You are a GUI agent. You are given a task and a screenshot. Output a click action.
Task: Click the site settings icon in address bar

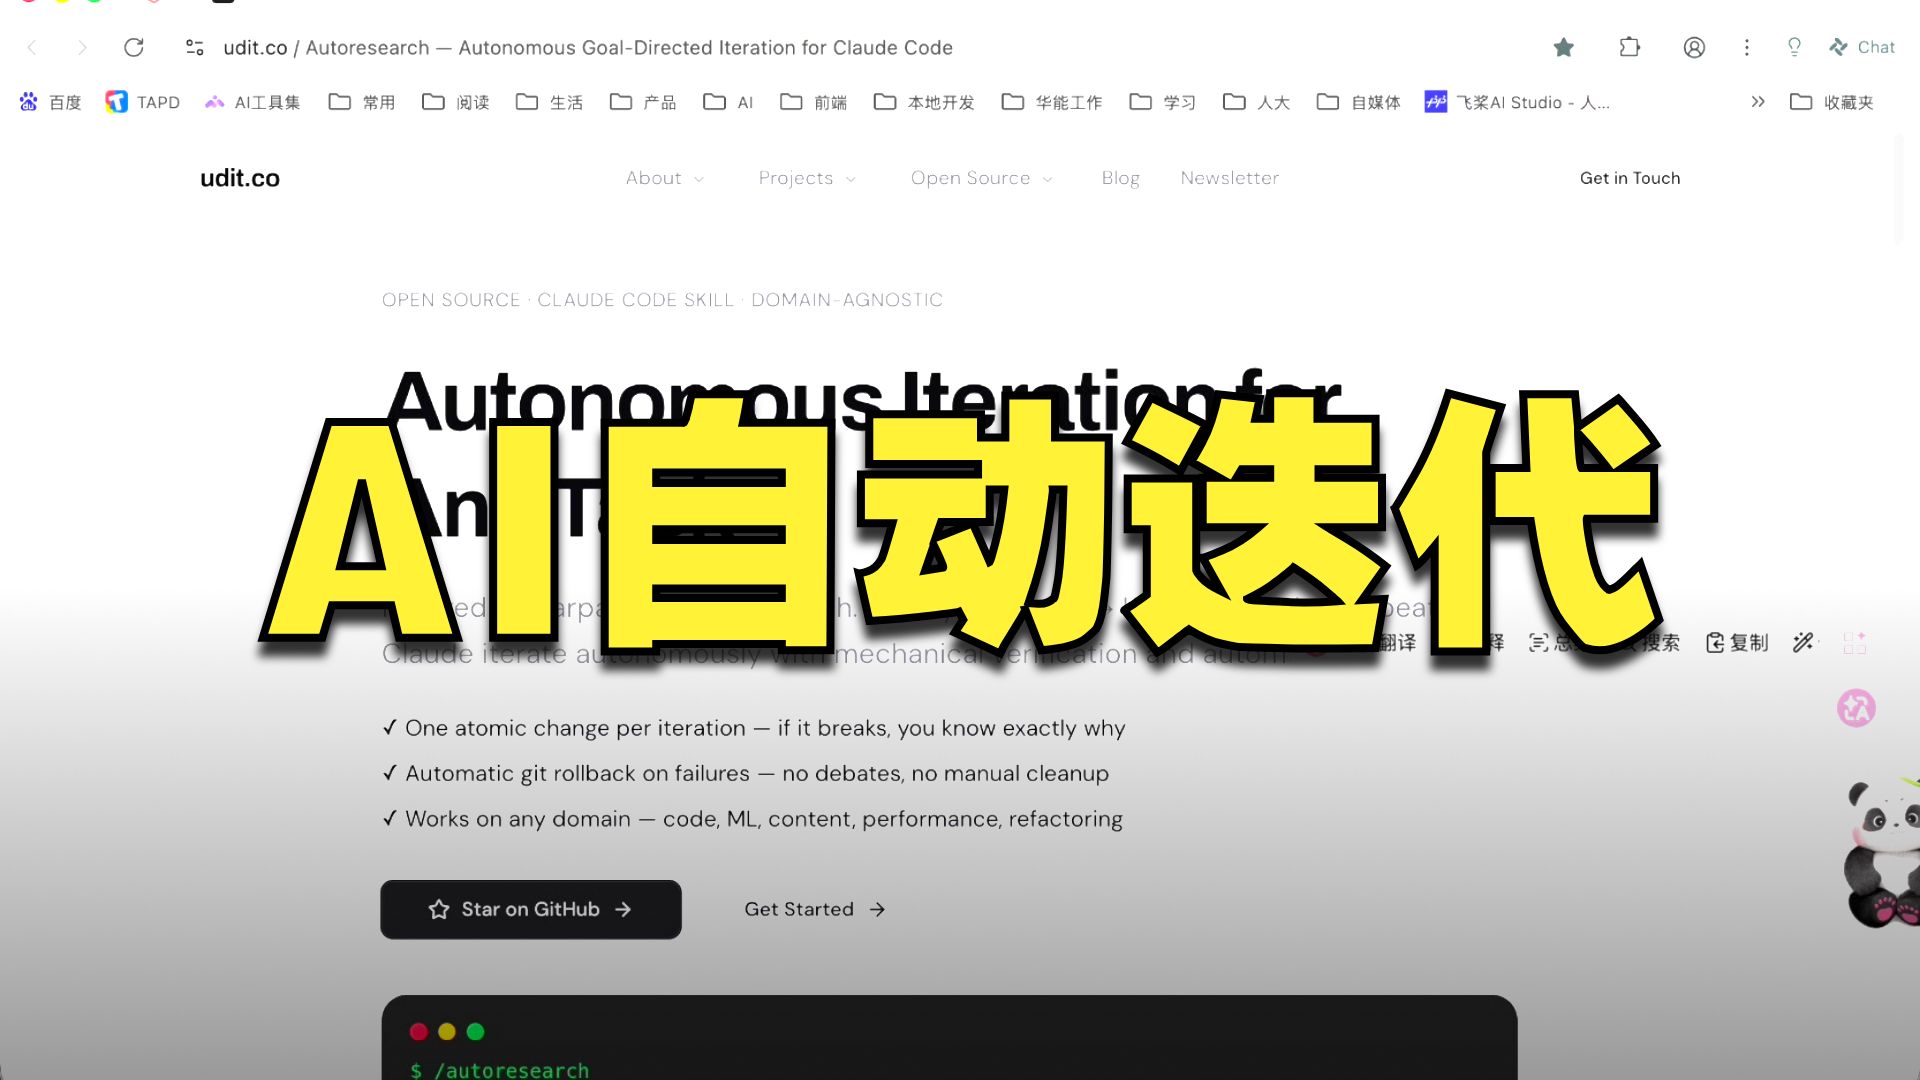pos(195,47)
